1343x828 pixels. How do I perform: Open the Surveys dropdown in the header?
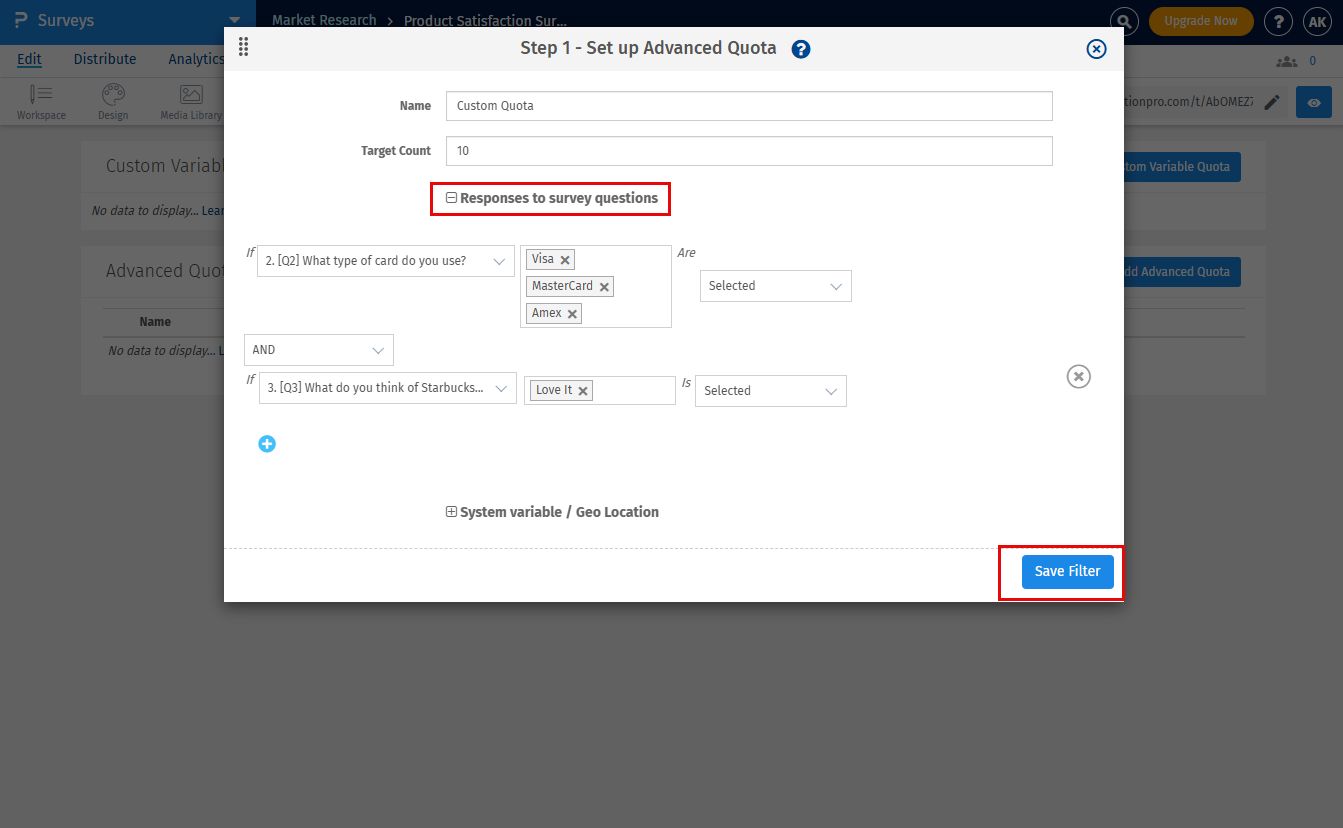click(234, 20)
